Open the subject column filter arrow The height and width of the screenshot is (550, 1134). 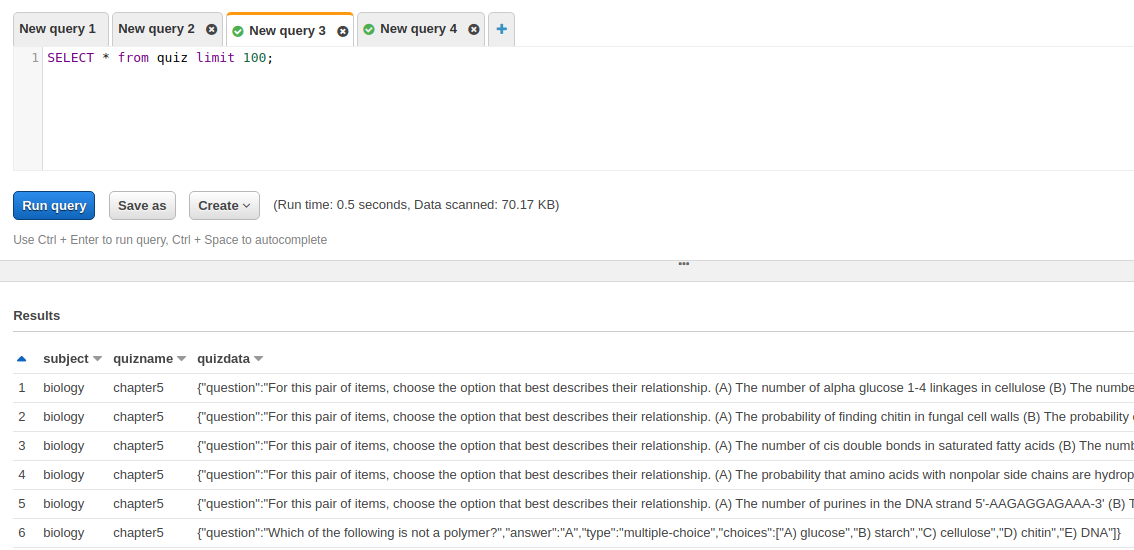pyautogui.click(x=97, y=359)
